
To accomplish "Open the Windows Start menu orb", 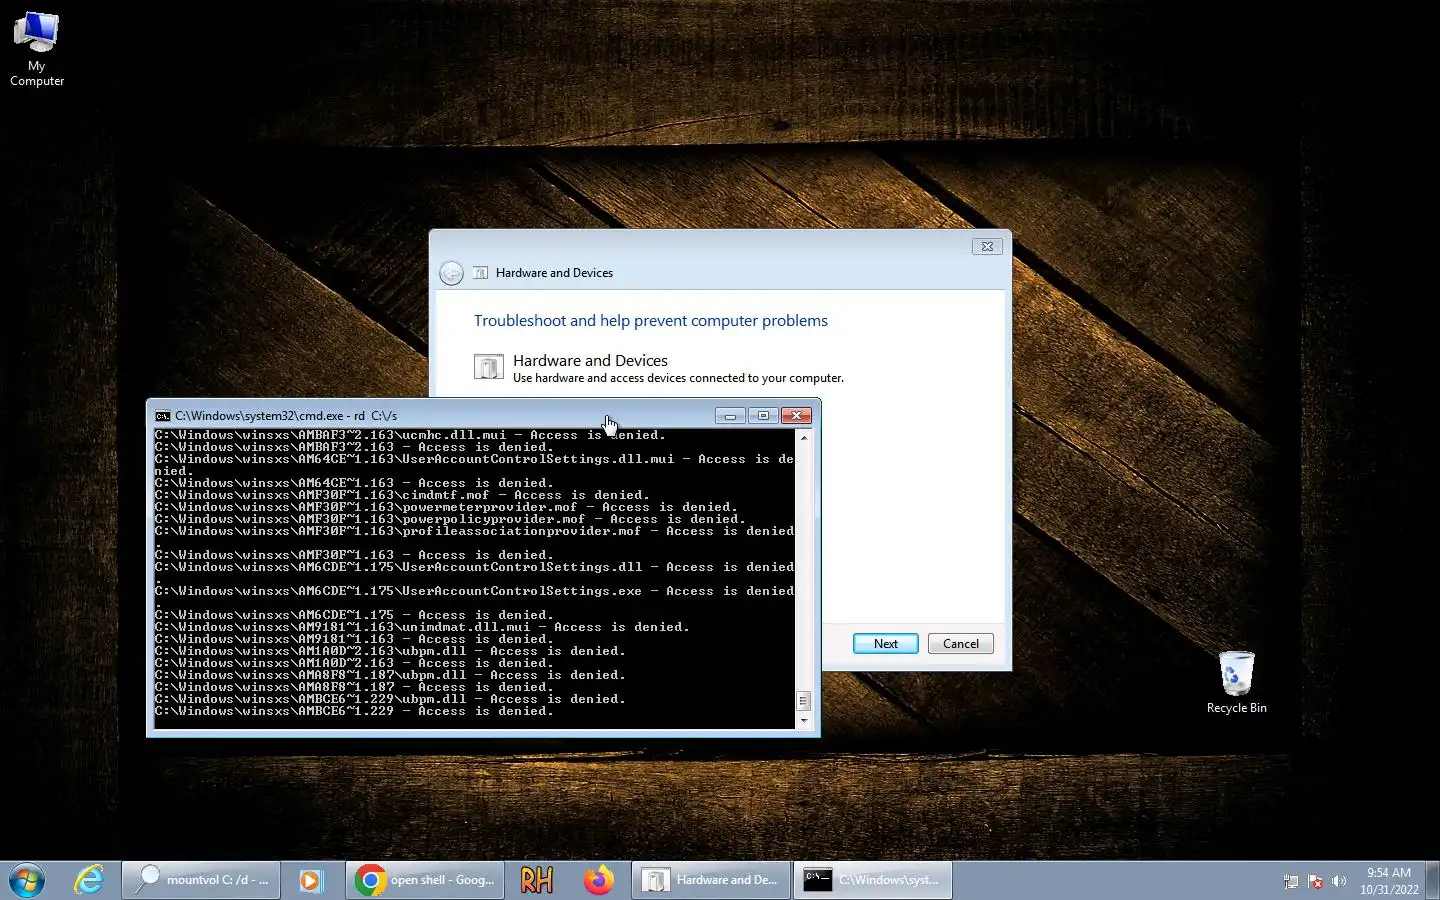I will (x=27, y=880).
